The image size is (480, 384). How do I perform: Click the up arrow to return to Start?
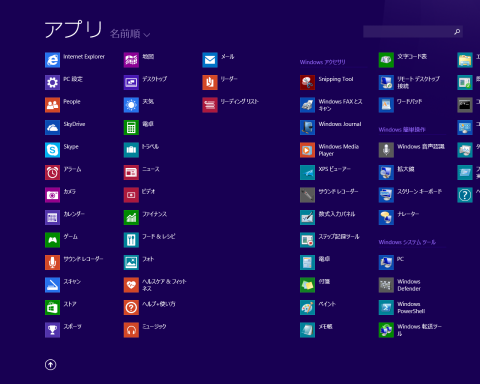(51, 365)
